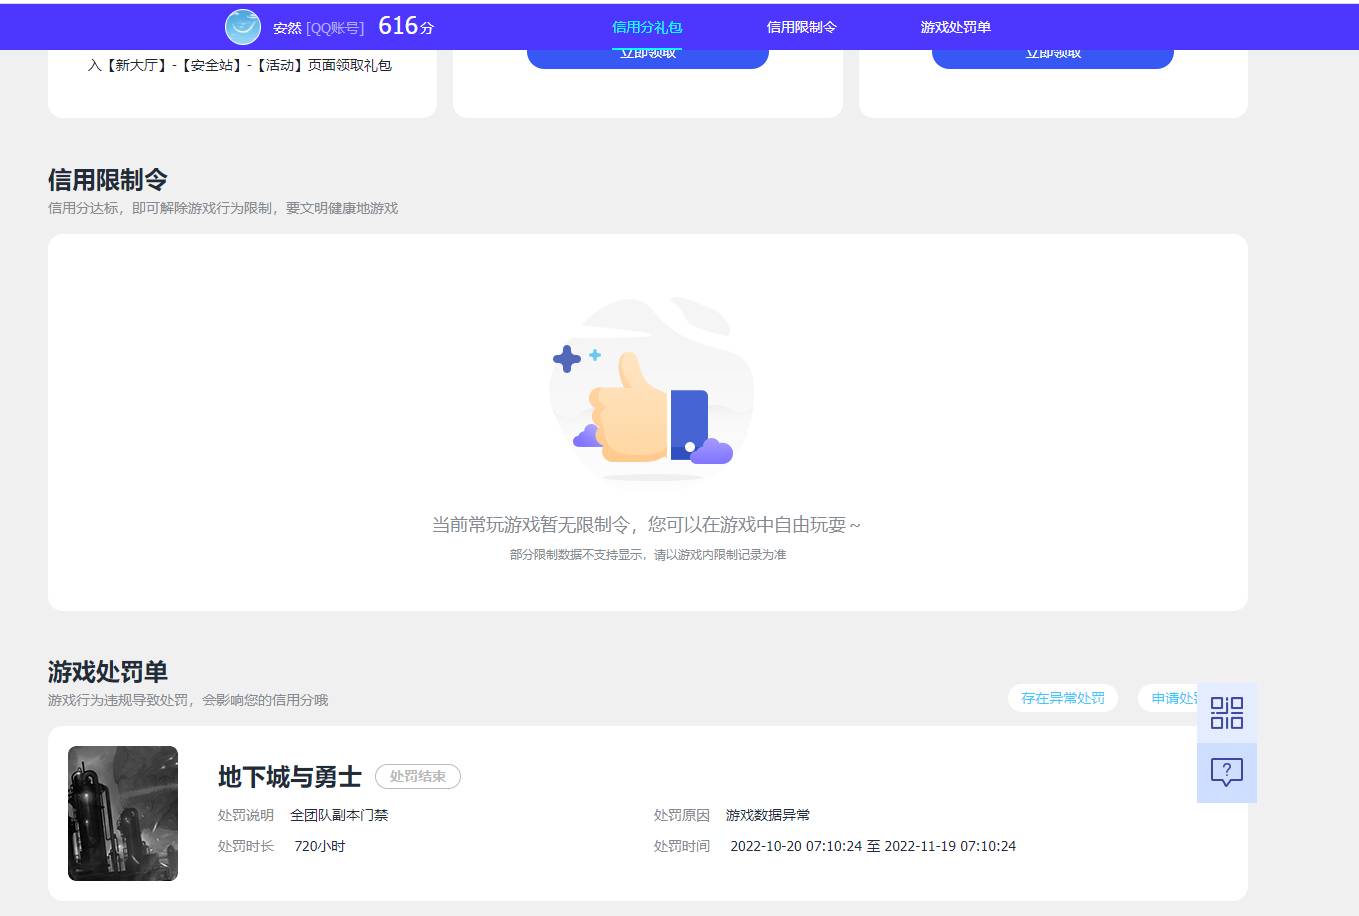The width and height of the screenshot is (1359, 916).
Task: Click the blue avatar circle in the header
Action: point(243,26)
